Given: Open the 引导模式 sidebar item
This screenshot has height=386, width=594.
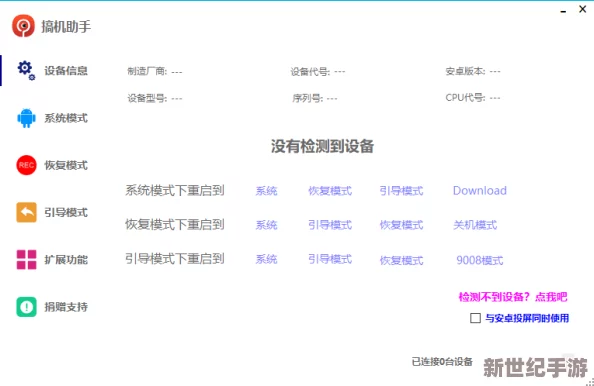Looking at the screenshot, I should [x=66, y=212].
